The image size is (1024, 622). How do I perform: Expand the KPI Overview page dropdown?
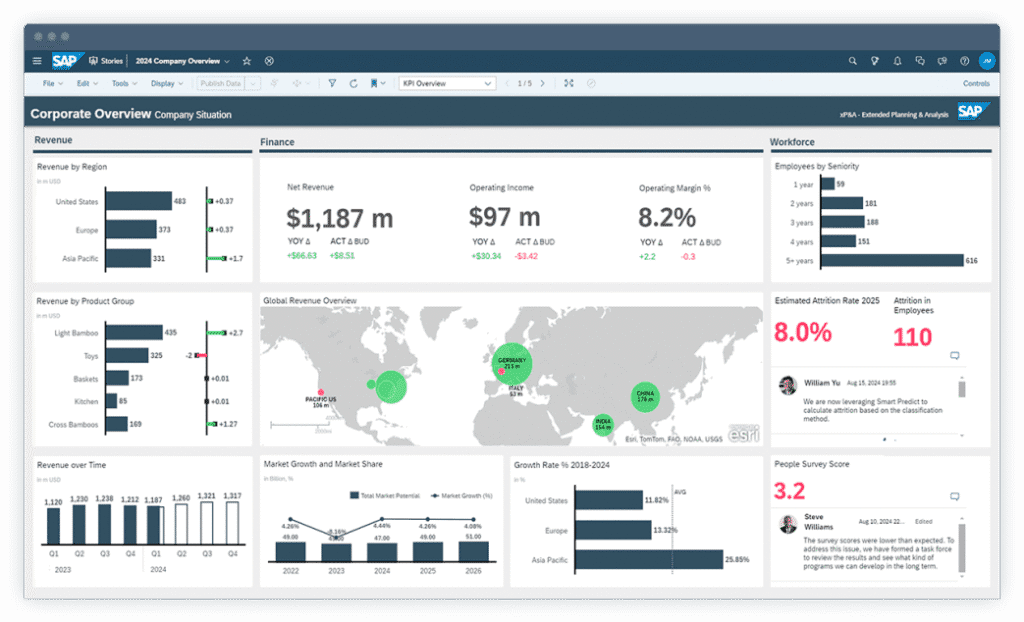pos(487,84)
